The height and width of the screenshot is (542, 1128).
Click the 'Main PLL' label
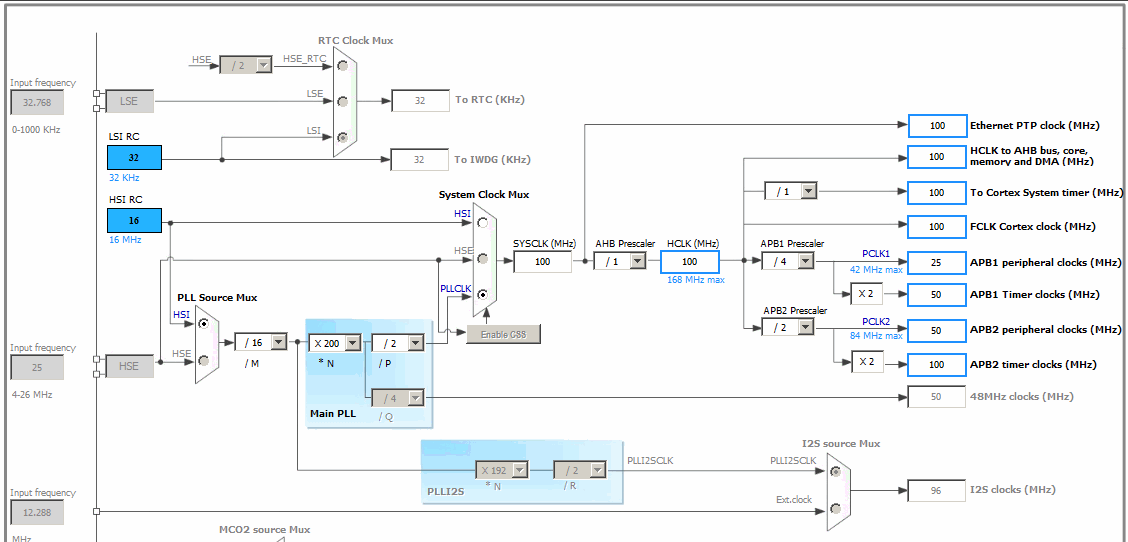click(x=332, y=414)
